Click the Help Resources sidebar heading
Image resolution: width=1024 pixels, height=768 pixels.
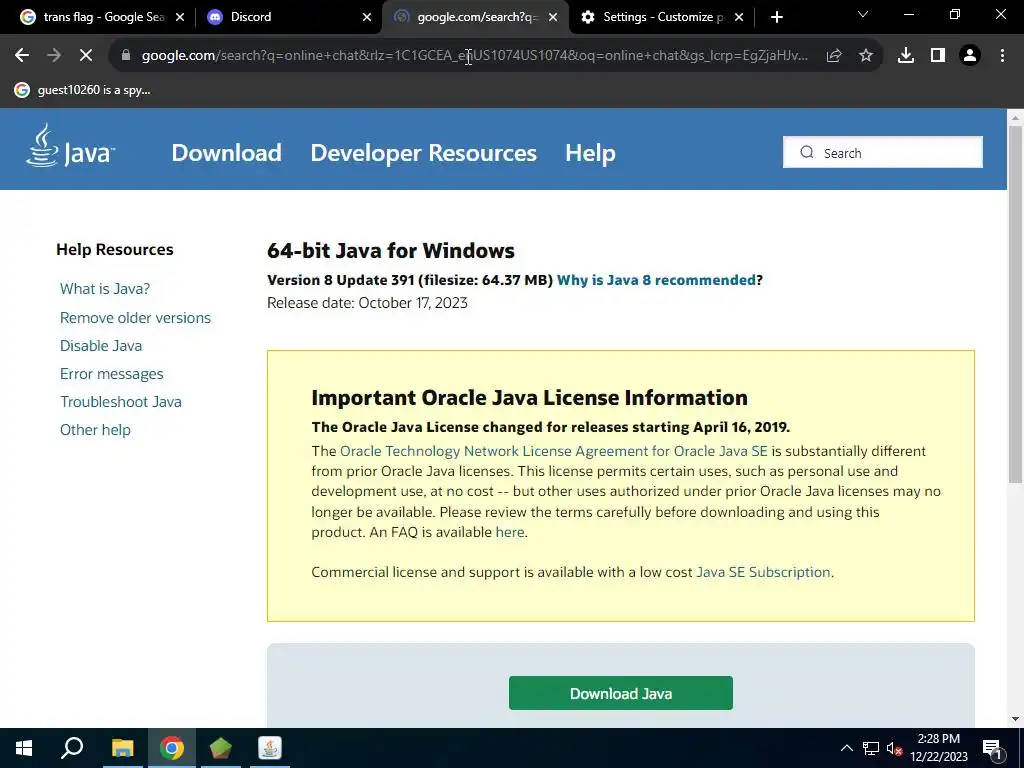pos(115,249)
